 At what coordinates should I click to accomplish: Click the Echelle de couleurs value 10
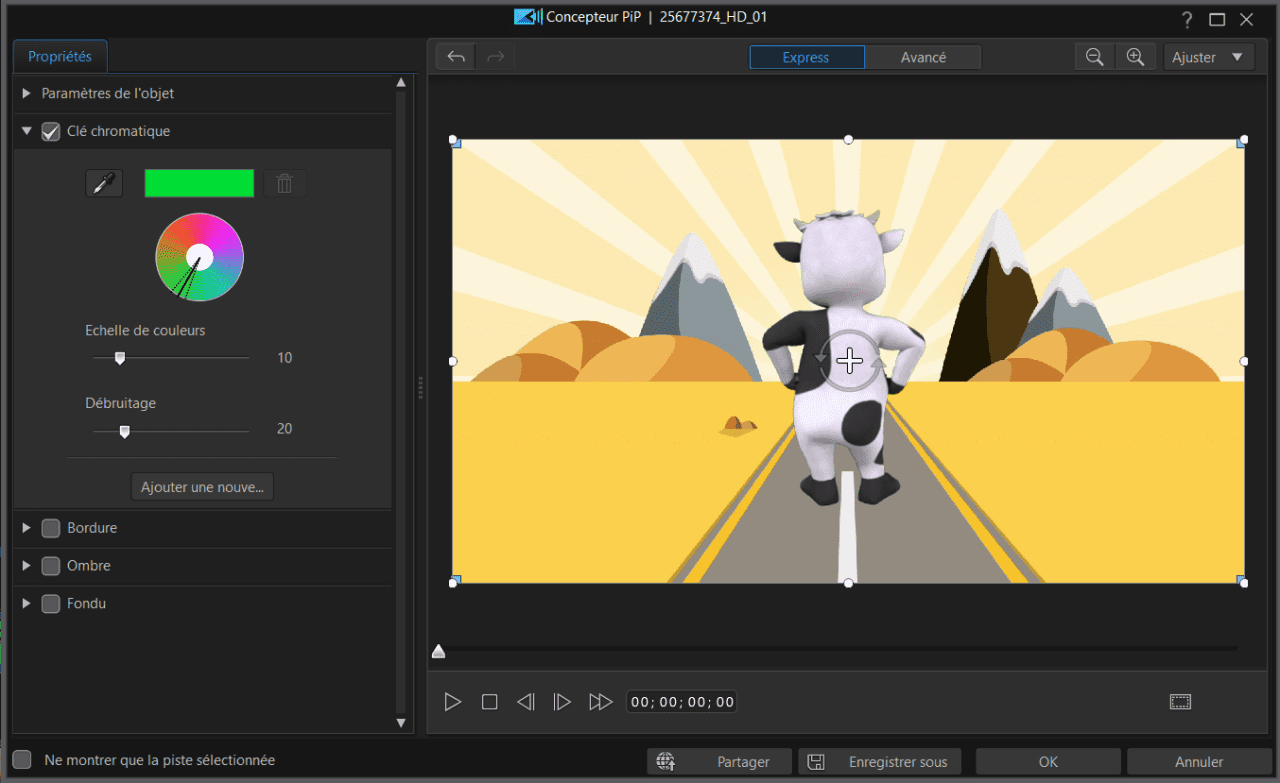pyautogui.click(x=285, y=358)
